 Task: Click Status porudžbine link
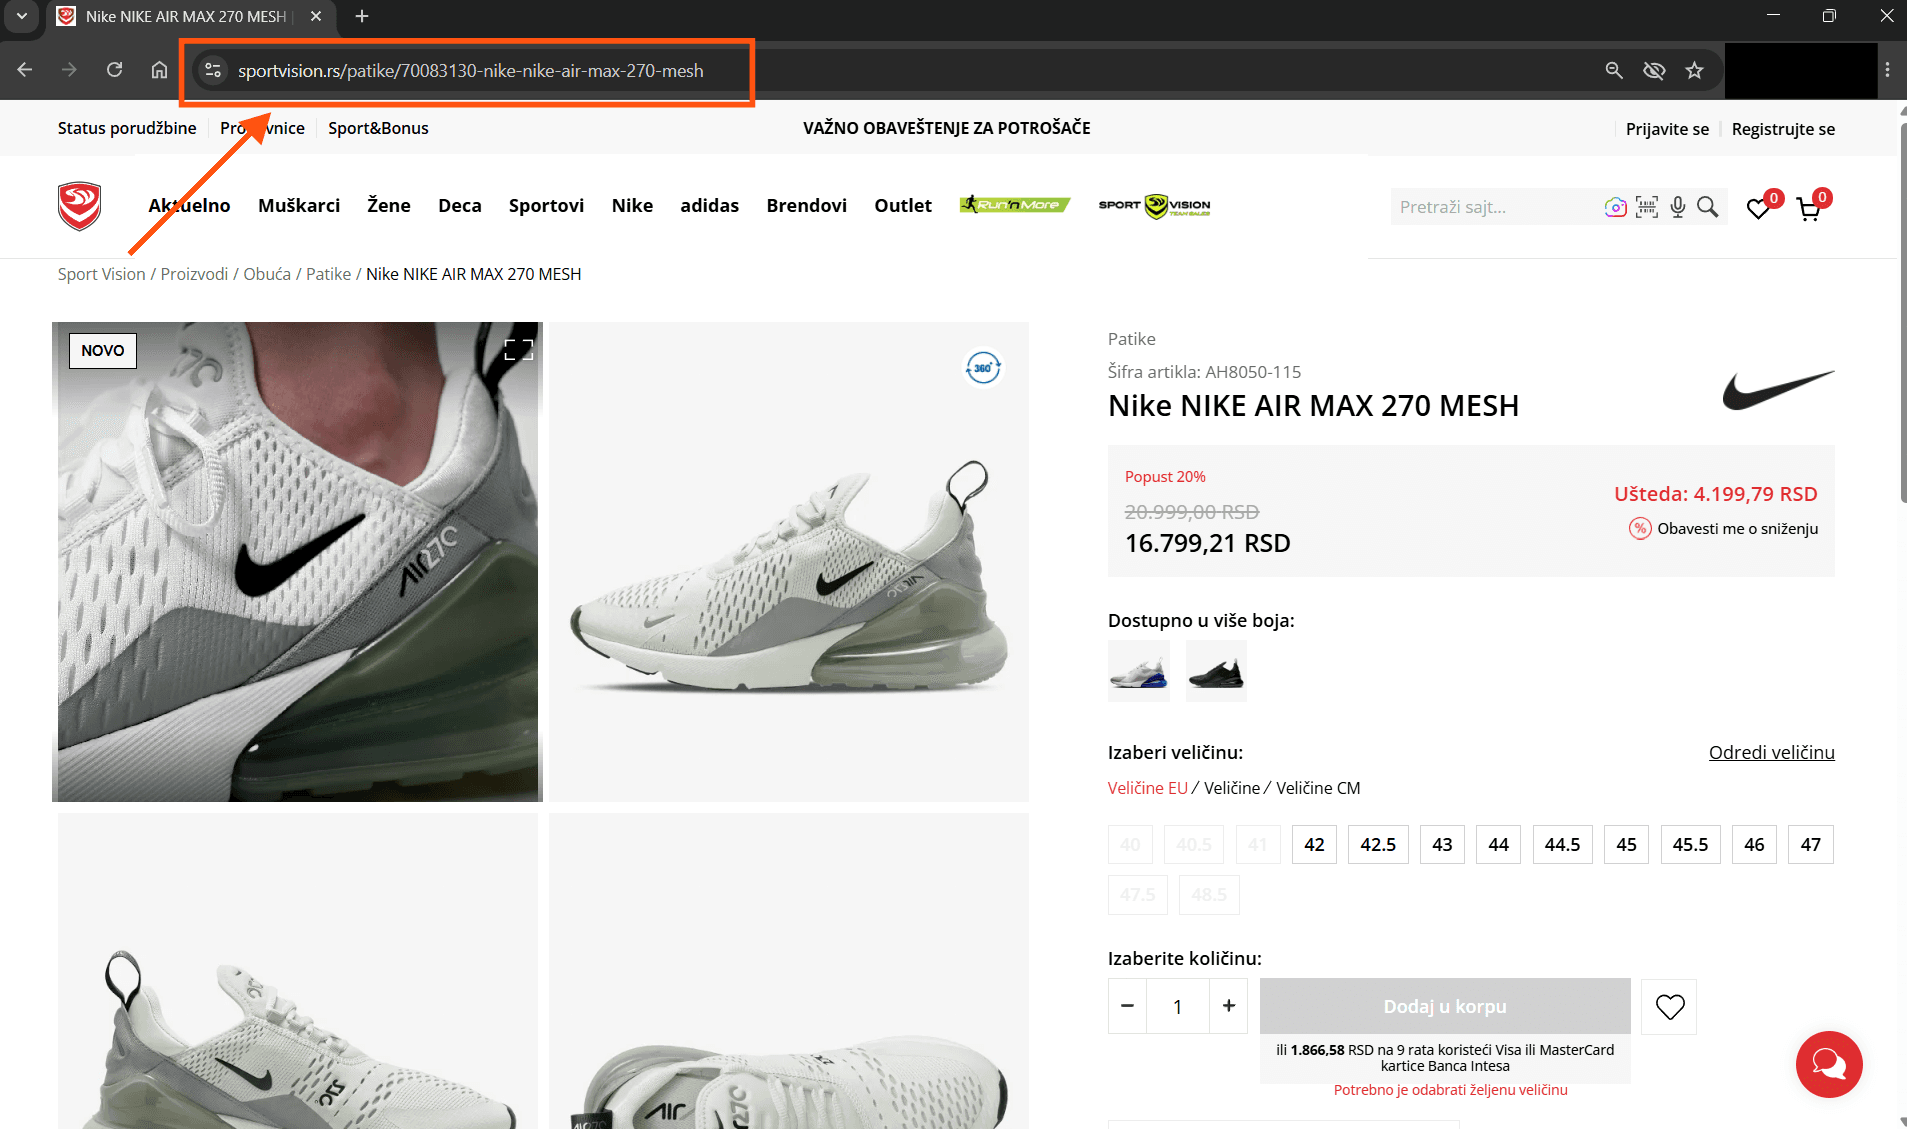click(x=127, y=128)
